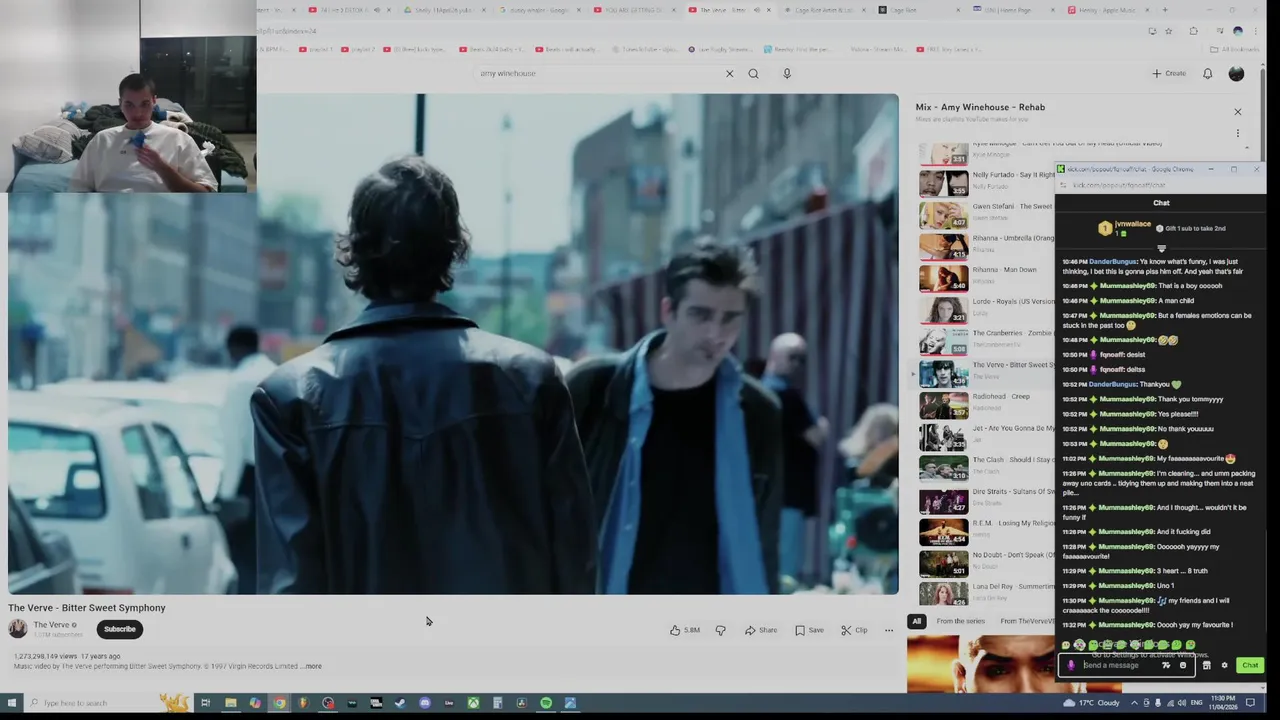Play Lorde - Royals from the mix list
Viewport: 1280px width, 720px height.
coord(985,311)
